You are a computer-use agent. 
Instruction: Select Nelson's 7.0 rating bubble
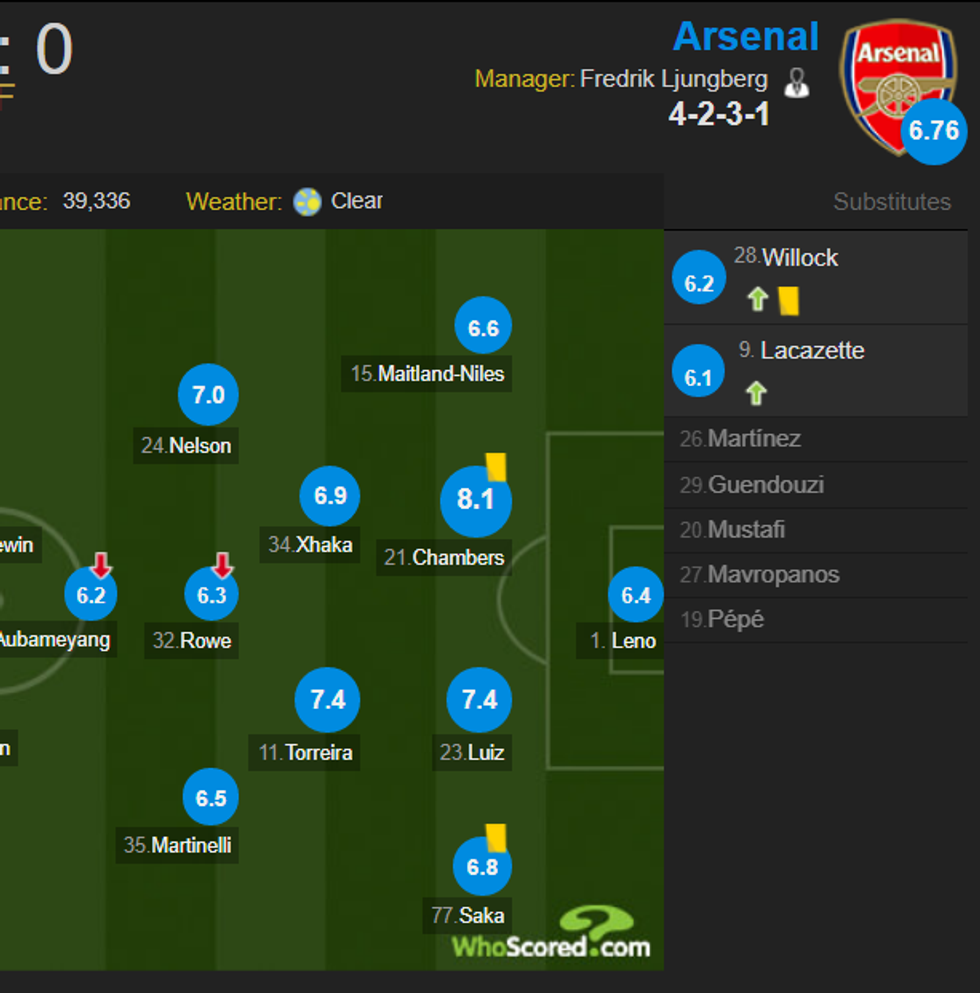(x=207, y=395)
